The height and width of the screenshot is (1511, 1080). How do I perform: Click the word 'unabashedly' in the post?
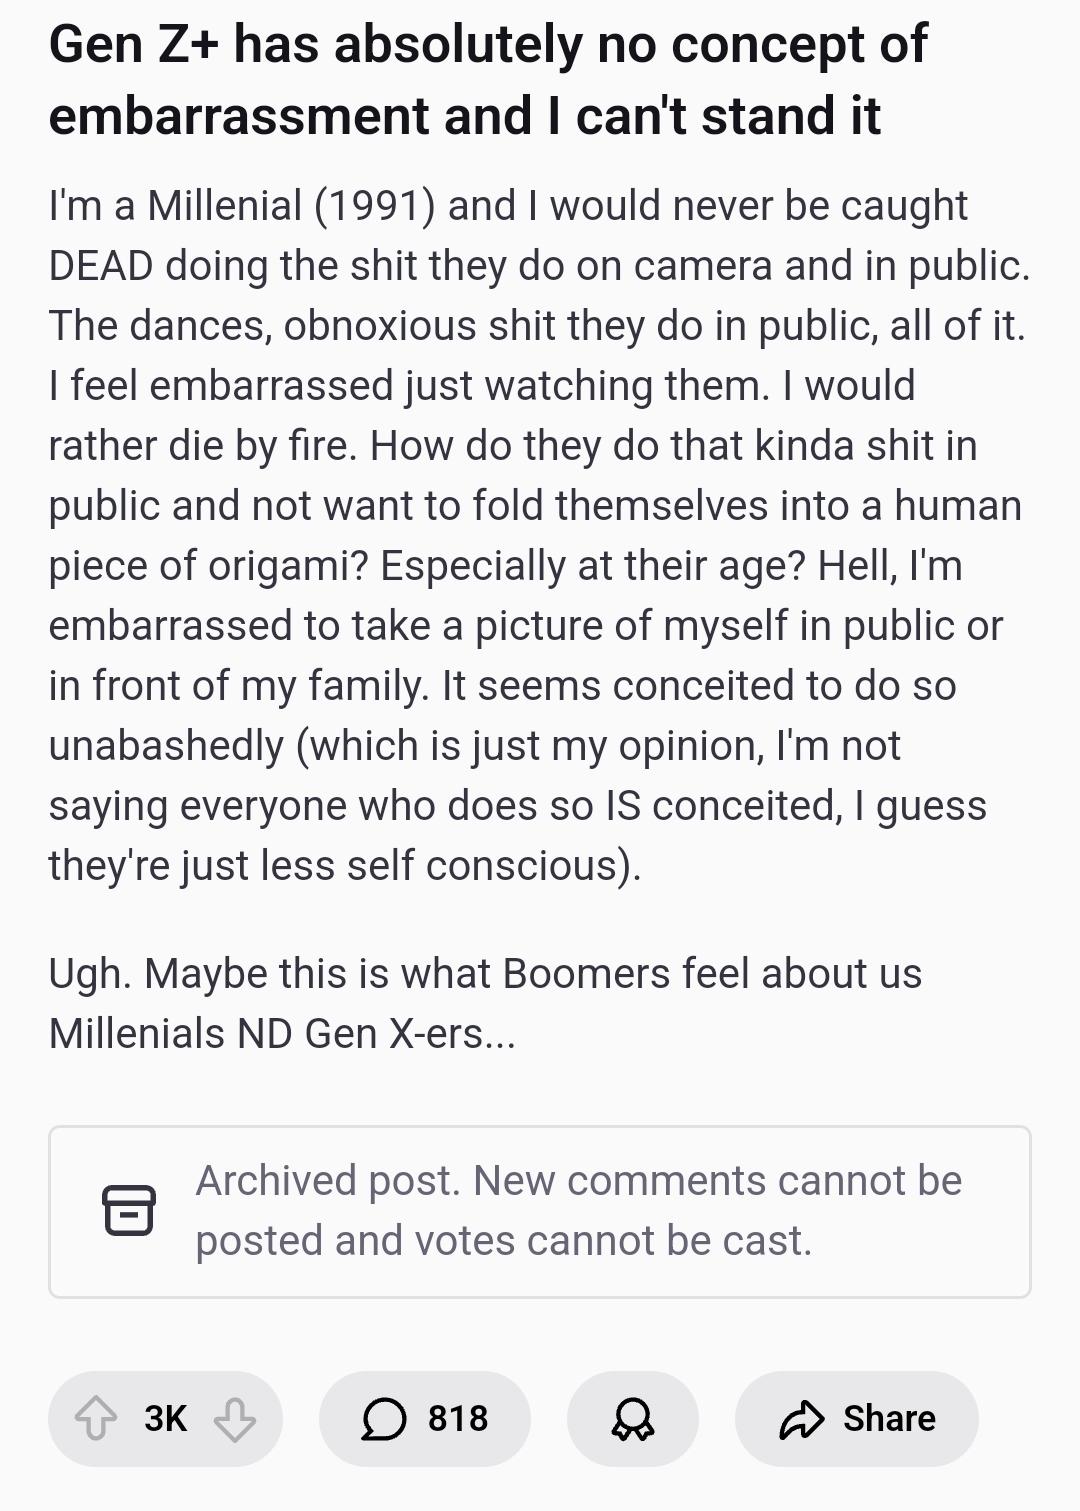pyautogui.click(x=166, y=746)
